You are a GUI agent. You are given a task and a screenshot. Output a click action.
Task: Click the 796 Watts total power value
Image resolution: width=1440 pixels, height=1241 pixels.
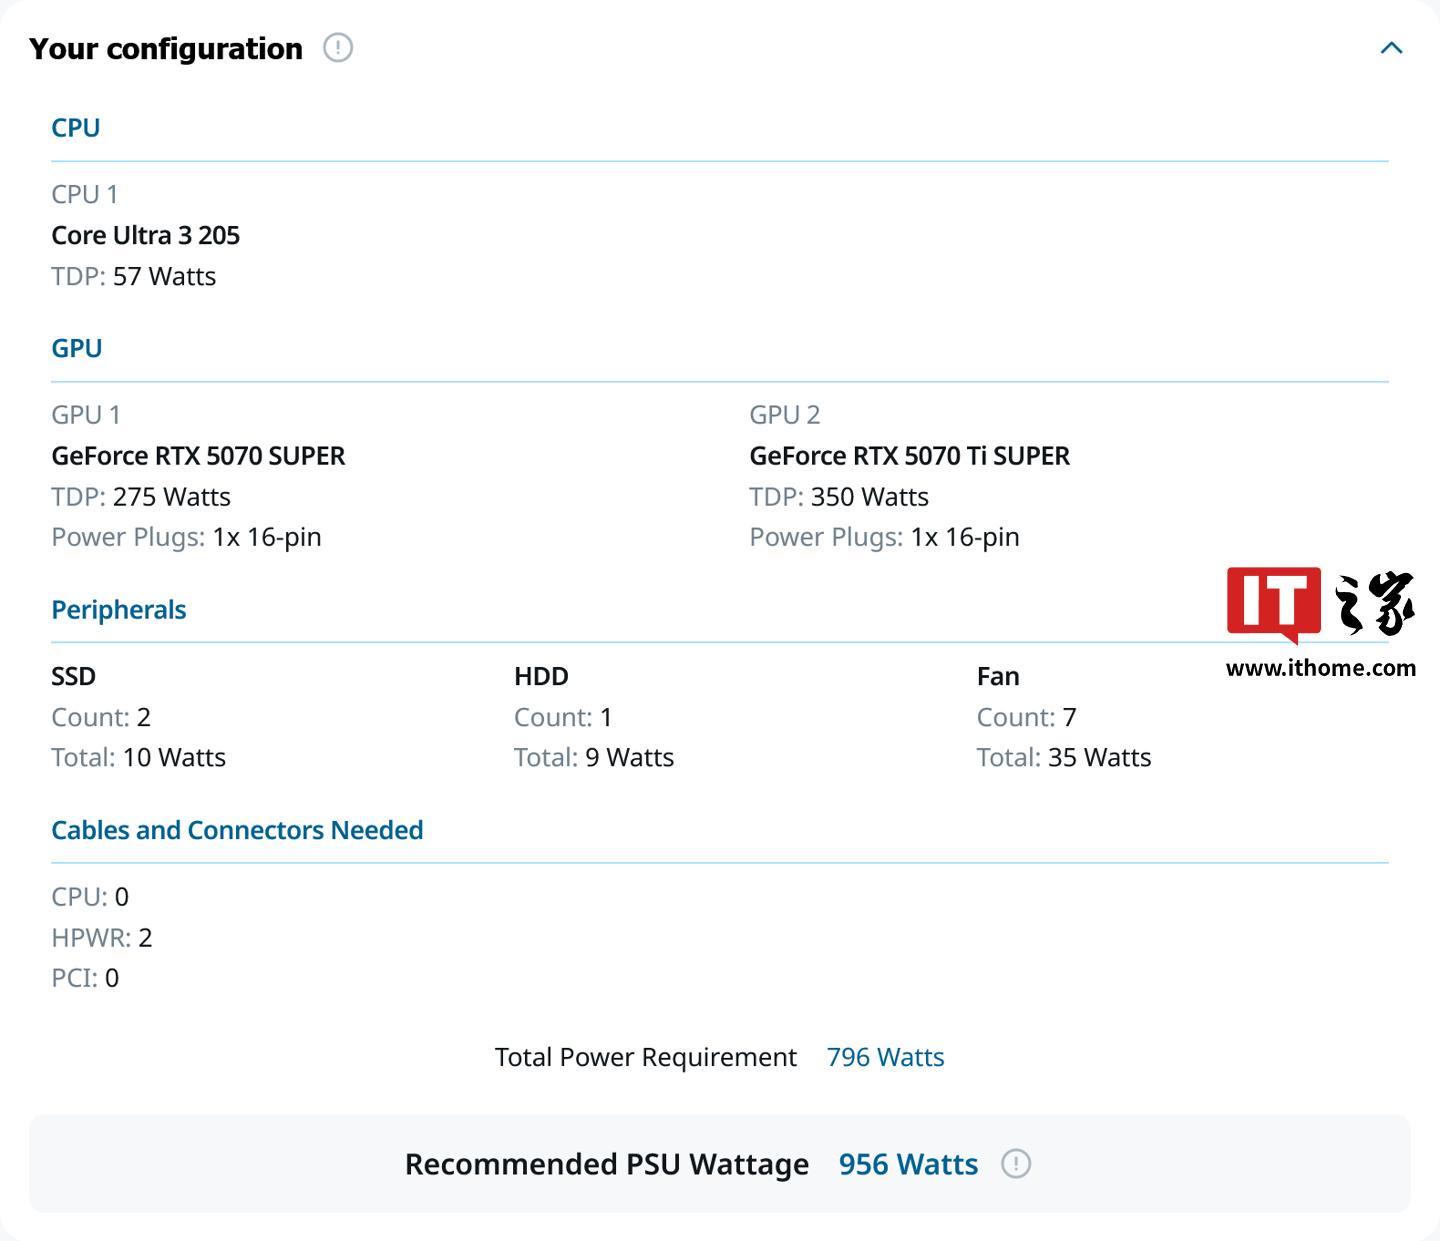pyautogui.click(x=885, y=1057)
